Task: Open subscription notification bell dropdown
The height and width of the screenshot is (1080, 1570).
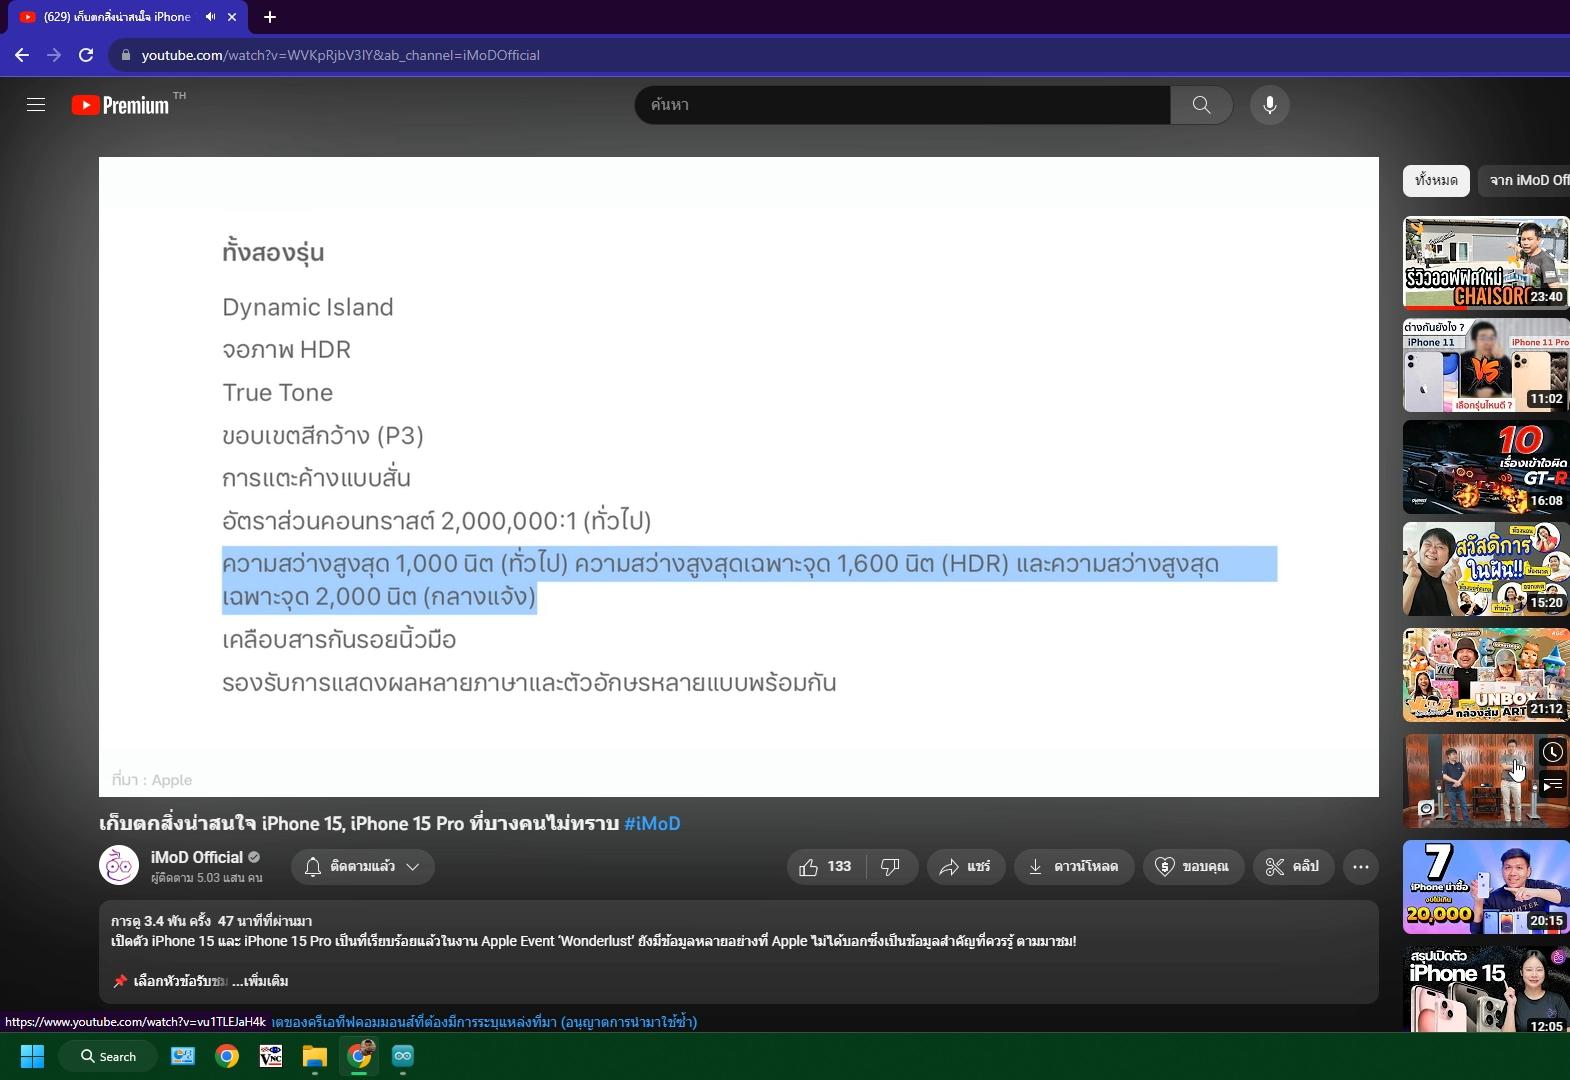Action: pyautogui.click(x=362, y=867)
